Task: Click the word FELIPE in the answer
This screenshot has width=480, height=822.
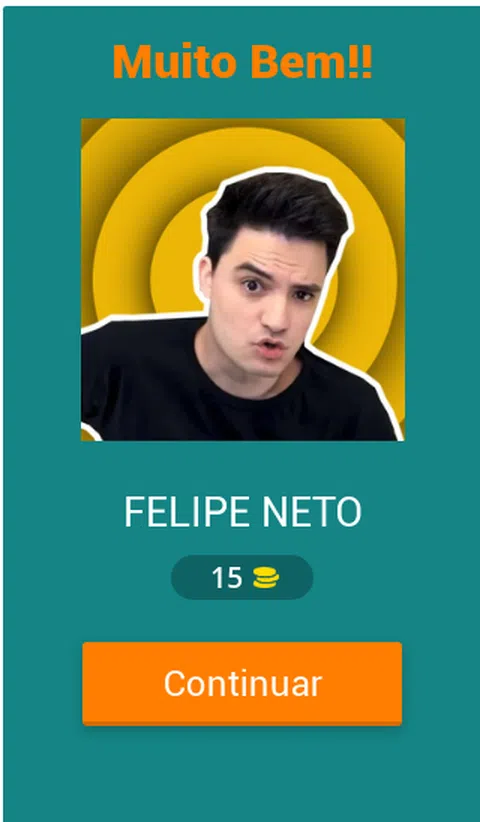Action: tap(186, 512)
